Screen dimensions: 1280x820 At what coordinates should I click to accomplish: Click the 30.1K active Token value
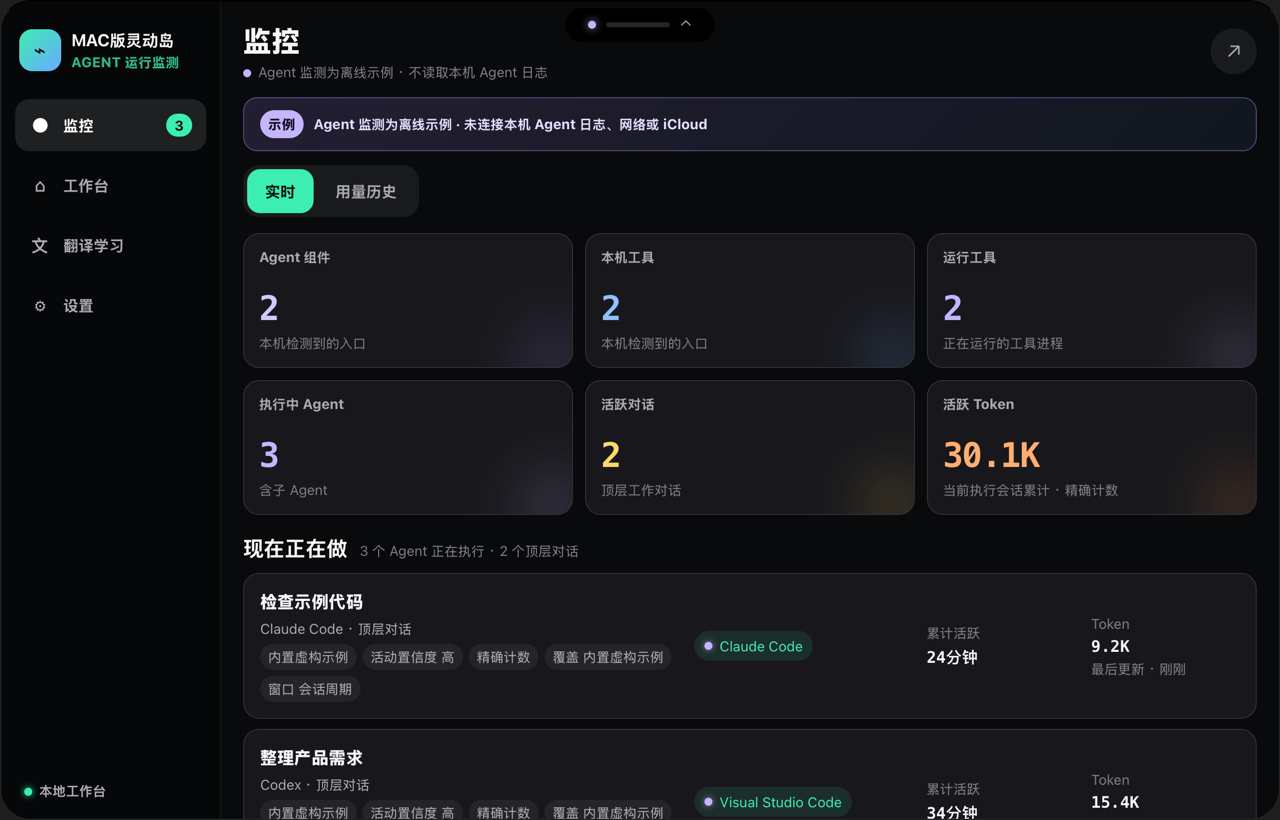tap(992, 455)
